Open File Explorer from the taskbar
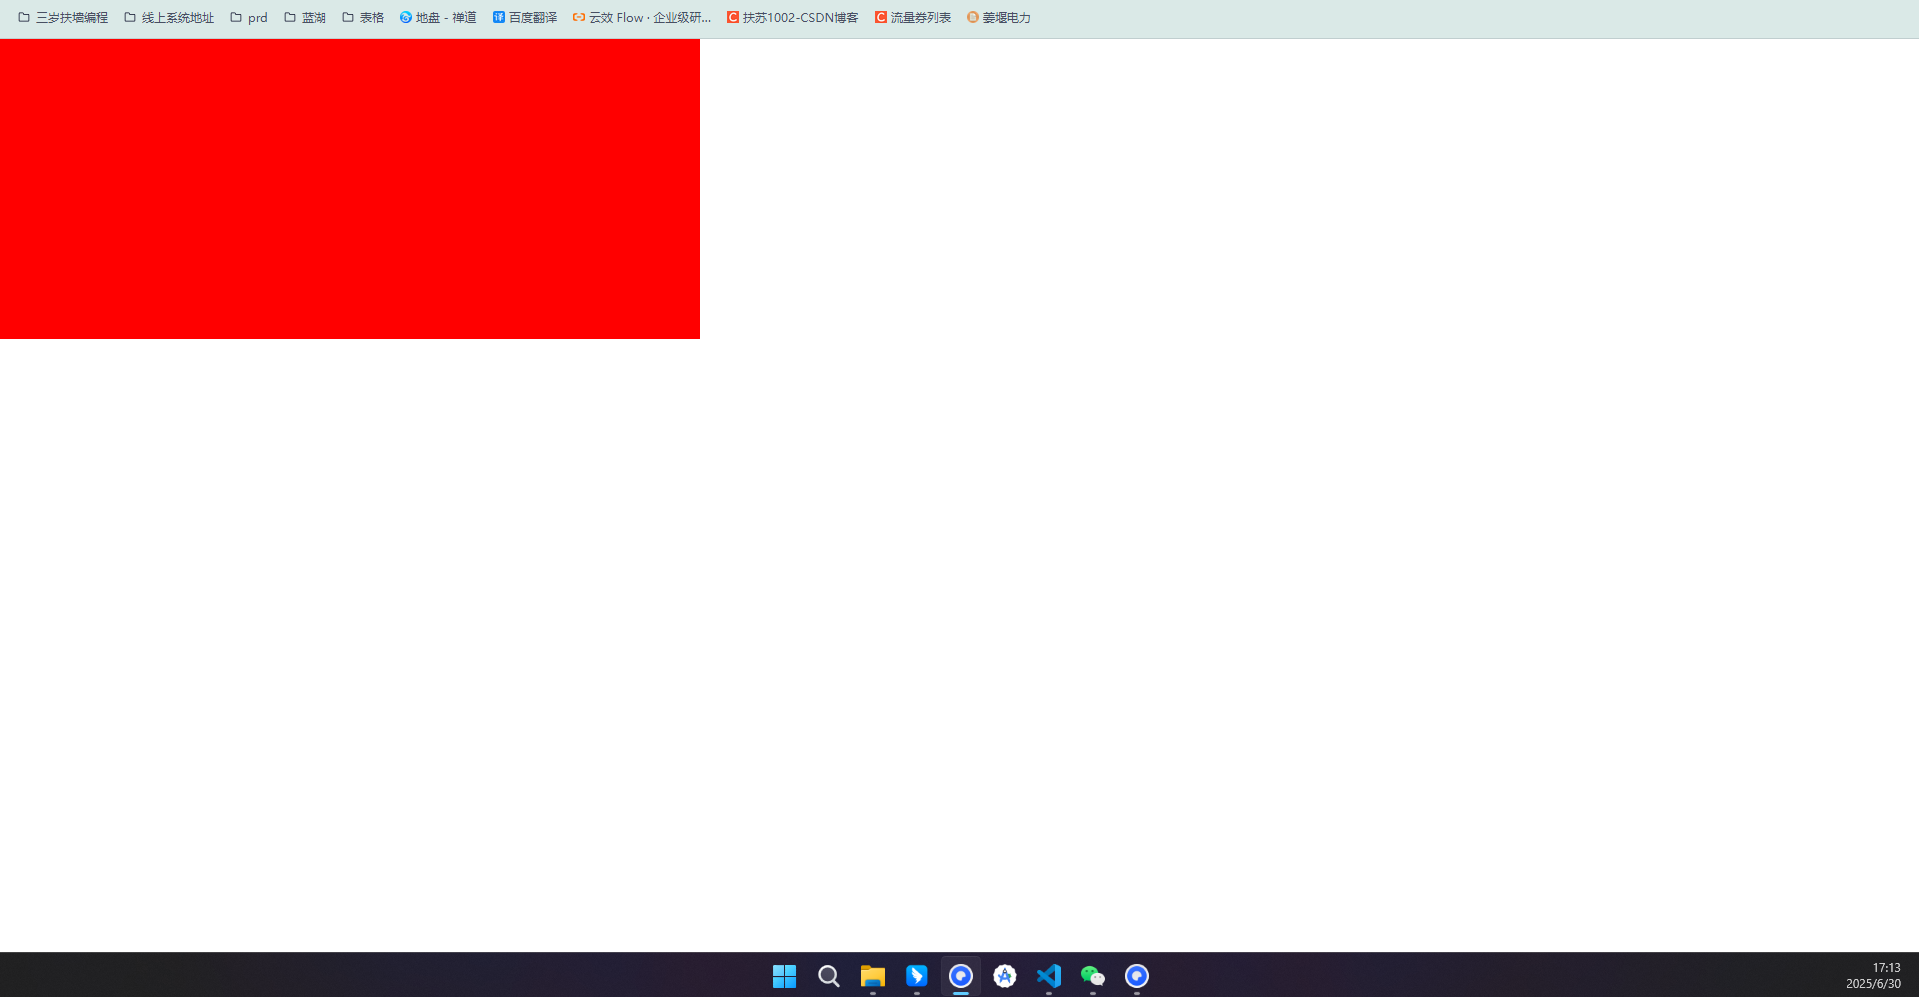Image resolution: width=1919 pixels, height=997 pixels. click(x=872, y=975)
